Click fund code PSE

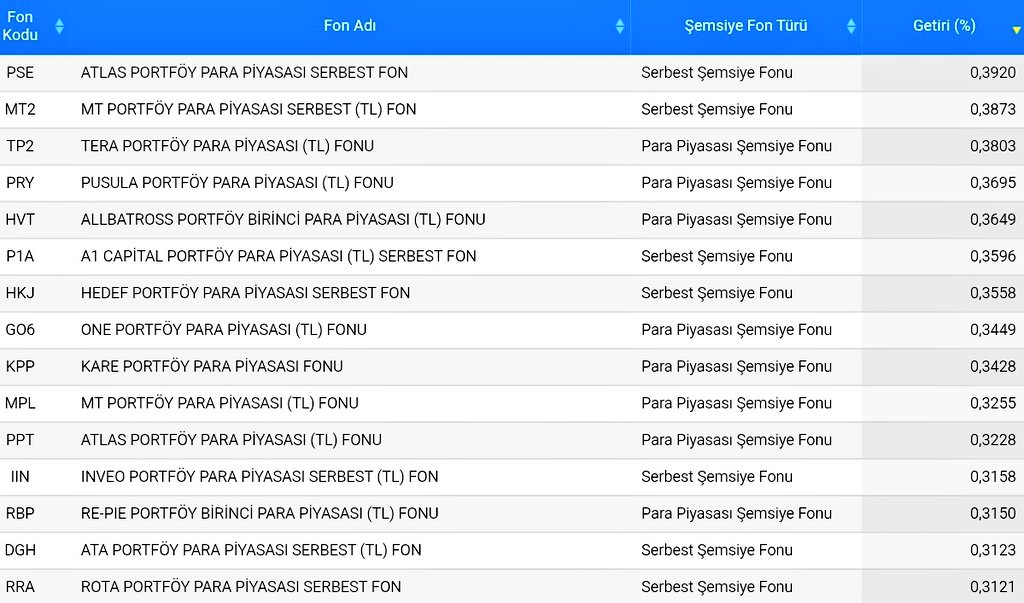[x=20, y=73]
